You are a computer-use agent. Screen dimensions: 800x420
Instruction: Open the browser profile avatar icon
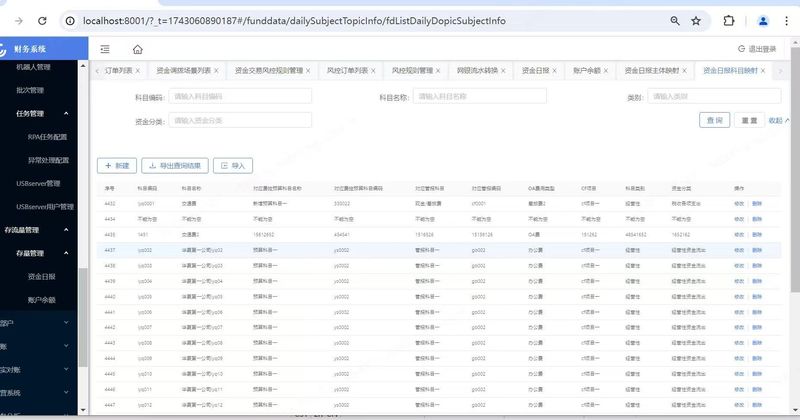(x=763, y=21)
